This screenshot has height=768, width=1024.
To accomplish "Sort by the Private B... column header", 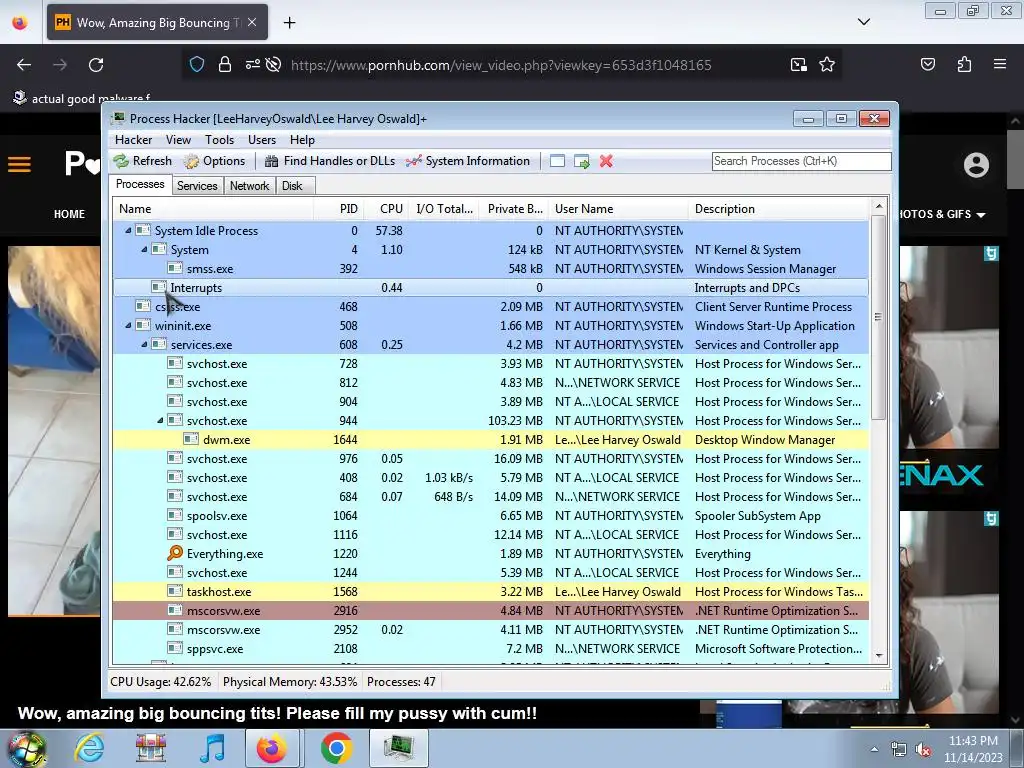I will click(x=515, y=209).
